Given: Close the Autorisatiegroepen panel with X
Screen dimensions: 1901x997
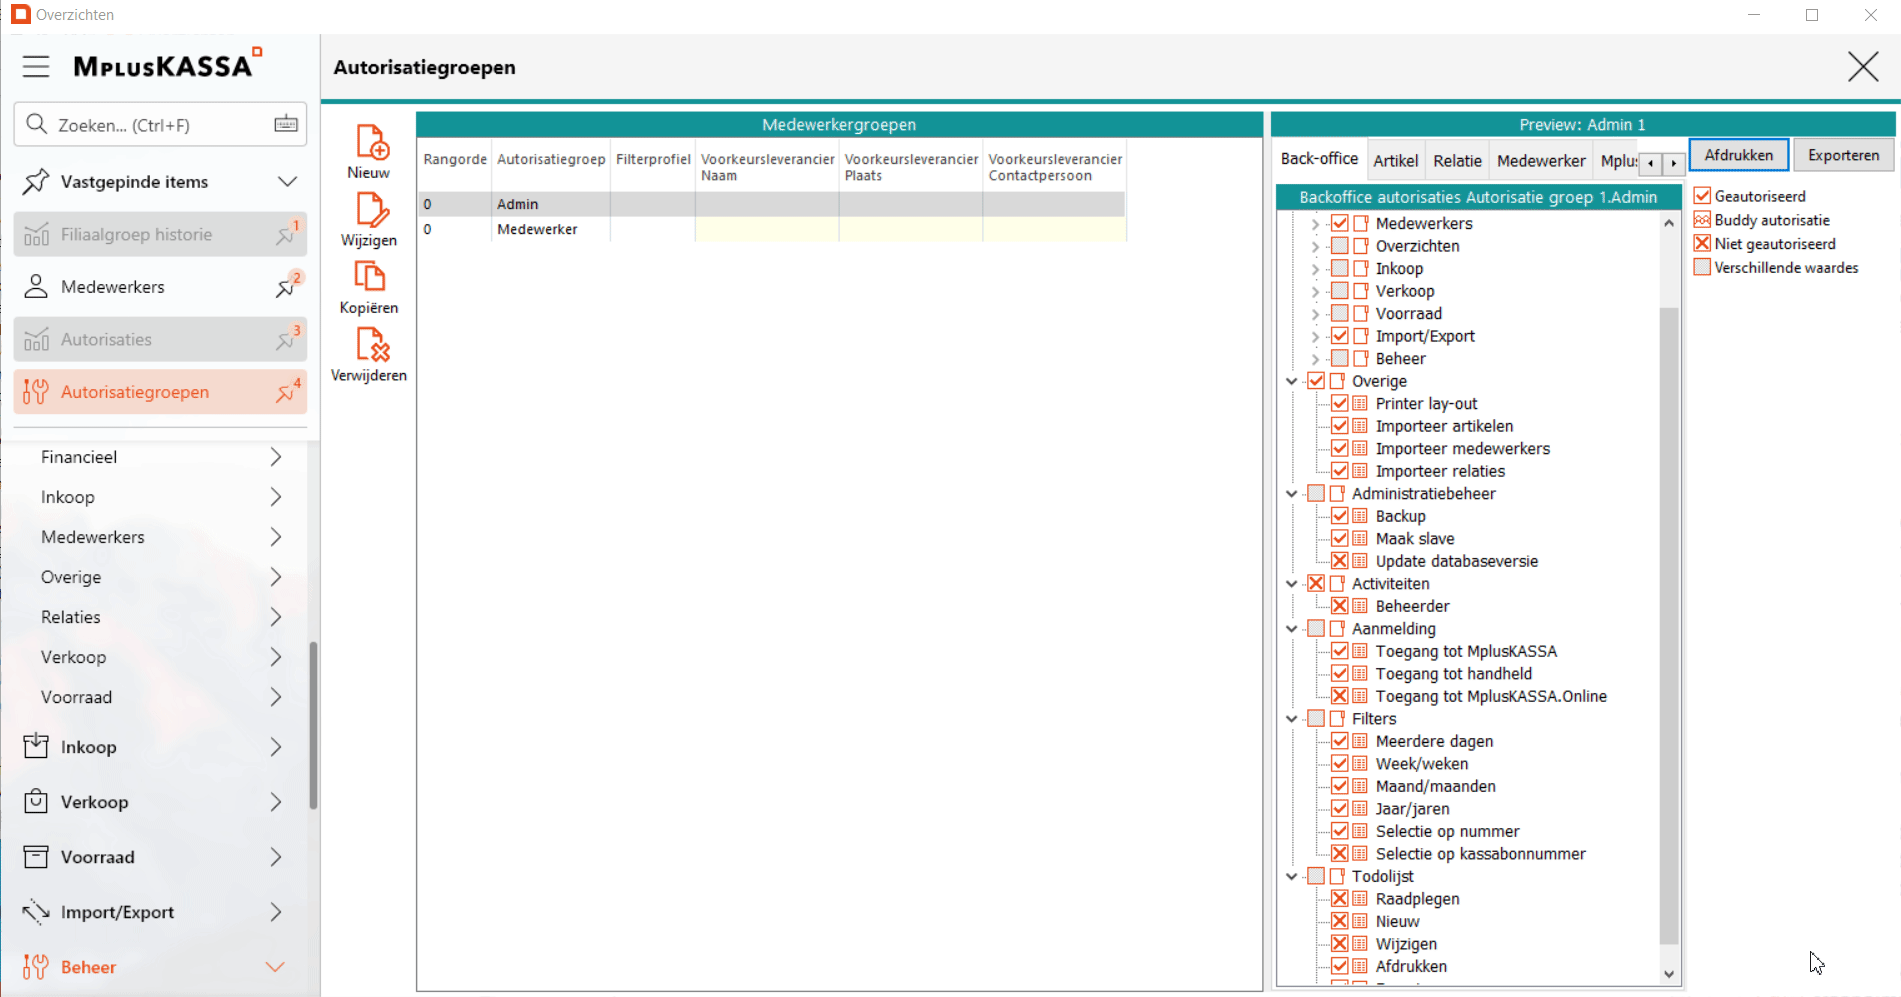Looking at the screenshot, I should (1863, 67).
